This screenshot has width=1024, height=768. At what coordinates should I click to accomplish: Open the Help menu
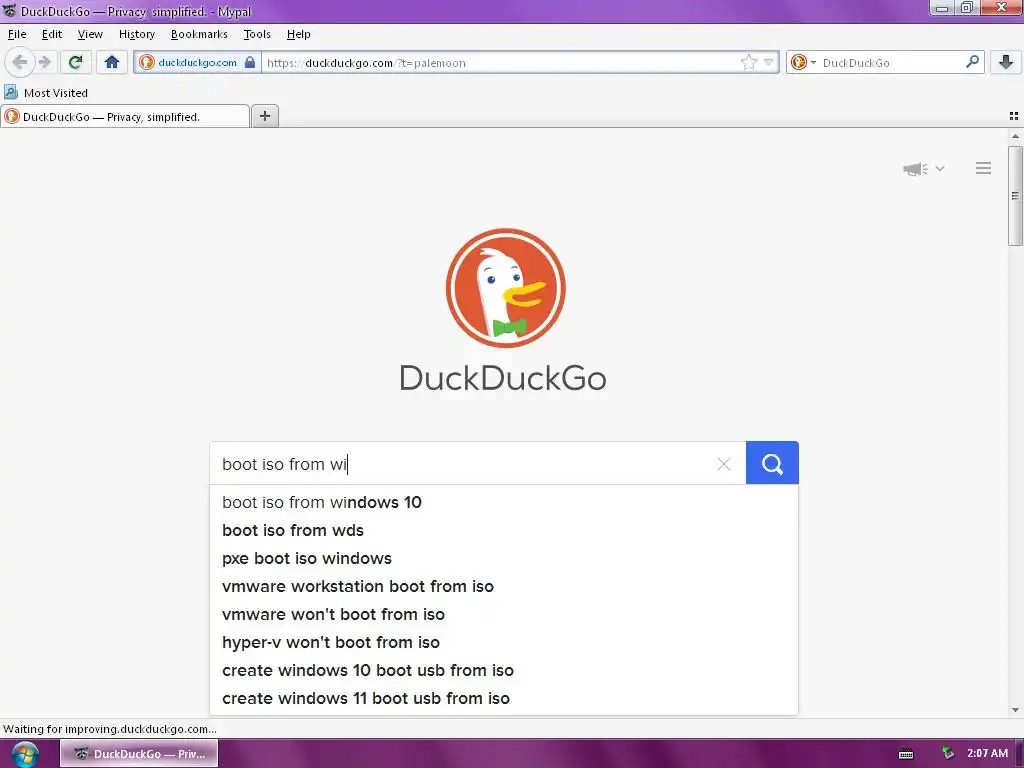(298, 34)
